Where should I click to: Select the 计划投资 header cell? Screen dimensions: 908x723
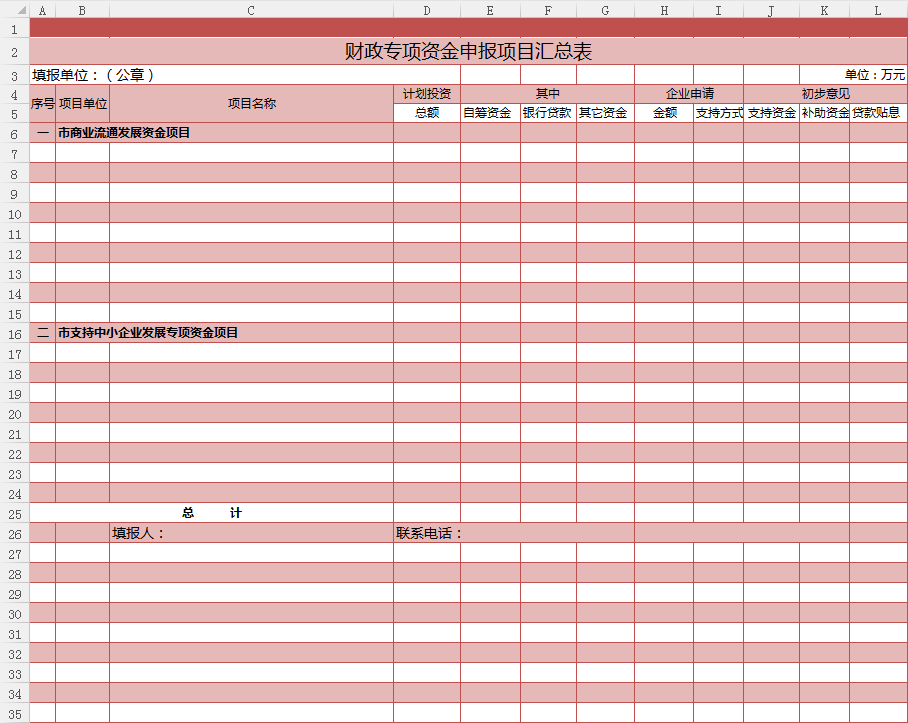pyautogui.click(x=427, y=94)
